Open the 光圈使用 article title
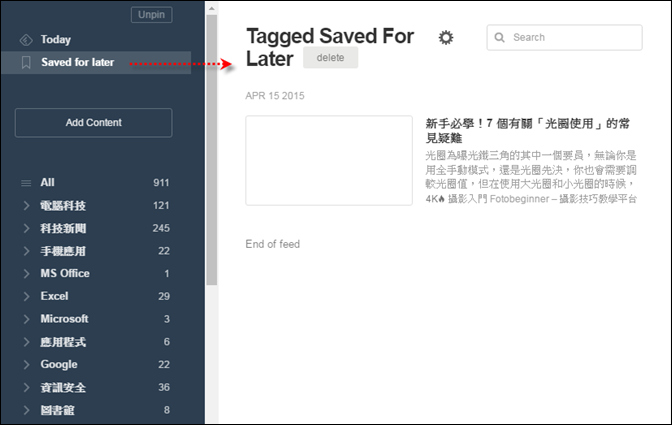 (x=528, y=131)
